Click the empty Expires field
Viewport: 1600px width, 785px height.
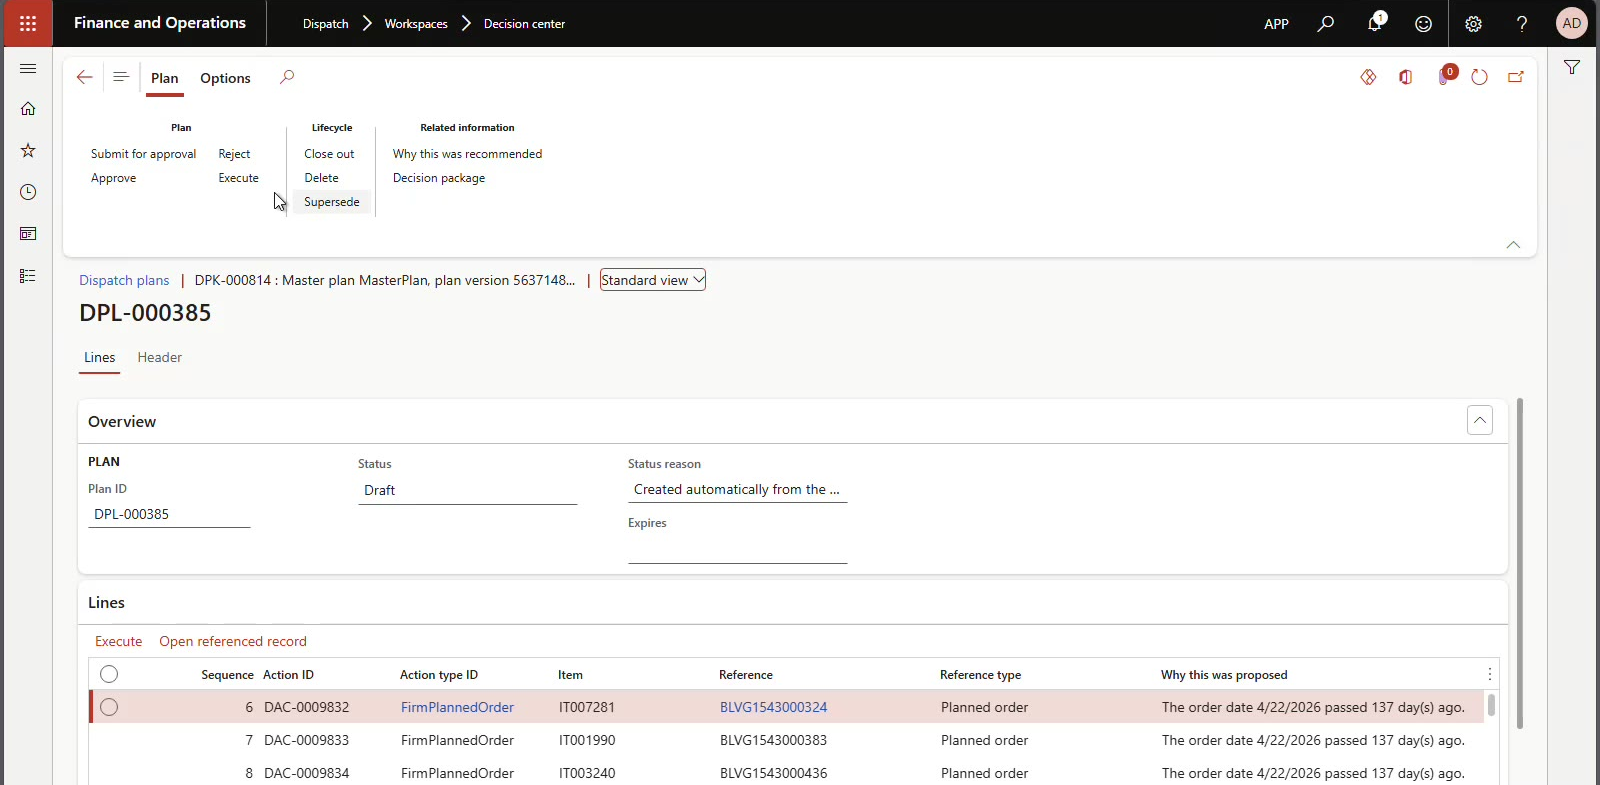[737, 549]
